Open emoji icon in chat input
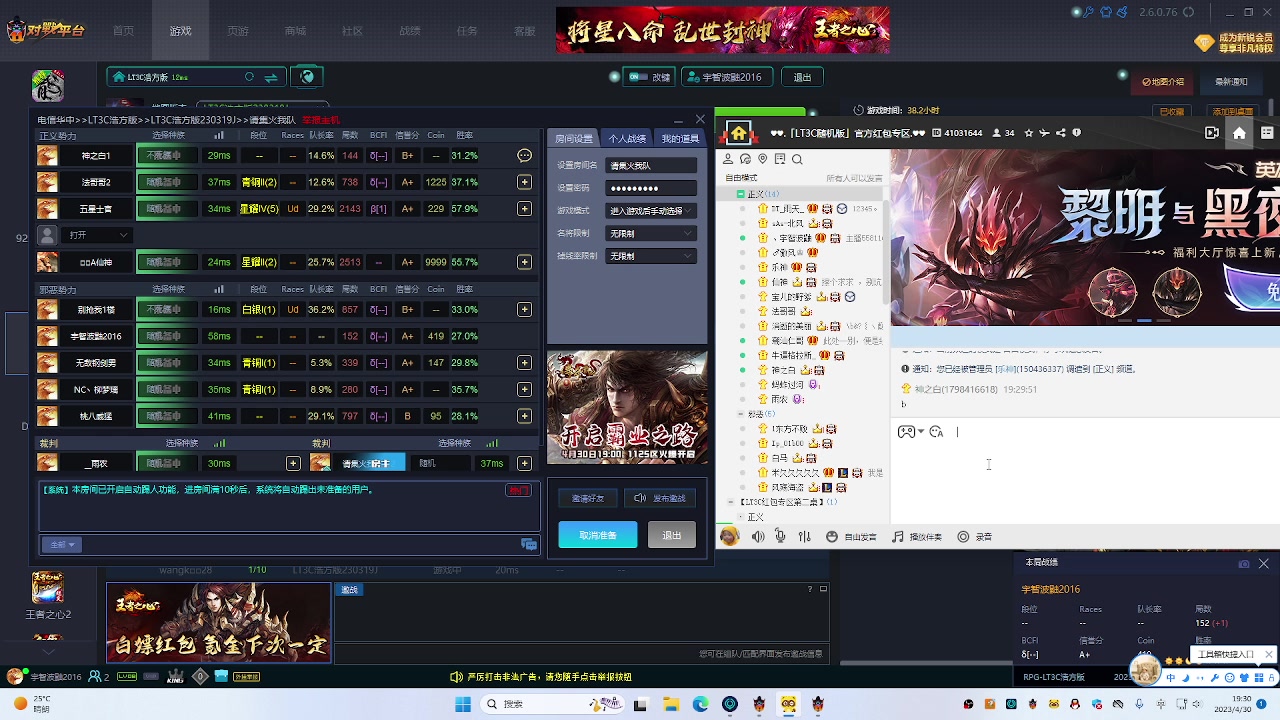The width and height of the screenshot is (1280, 720). [936, 432]
